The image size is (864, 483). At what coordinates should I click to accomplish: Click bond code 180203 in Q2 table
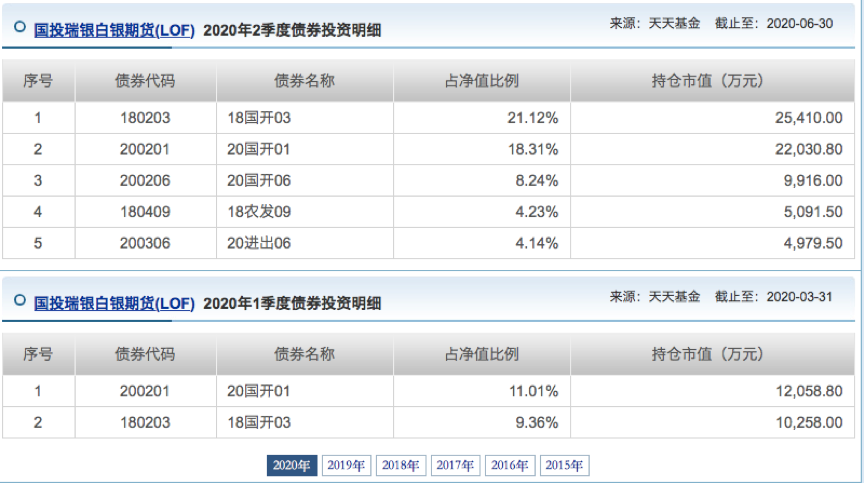pyautogui.click(x=145, y=118)
